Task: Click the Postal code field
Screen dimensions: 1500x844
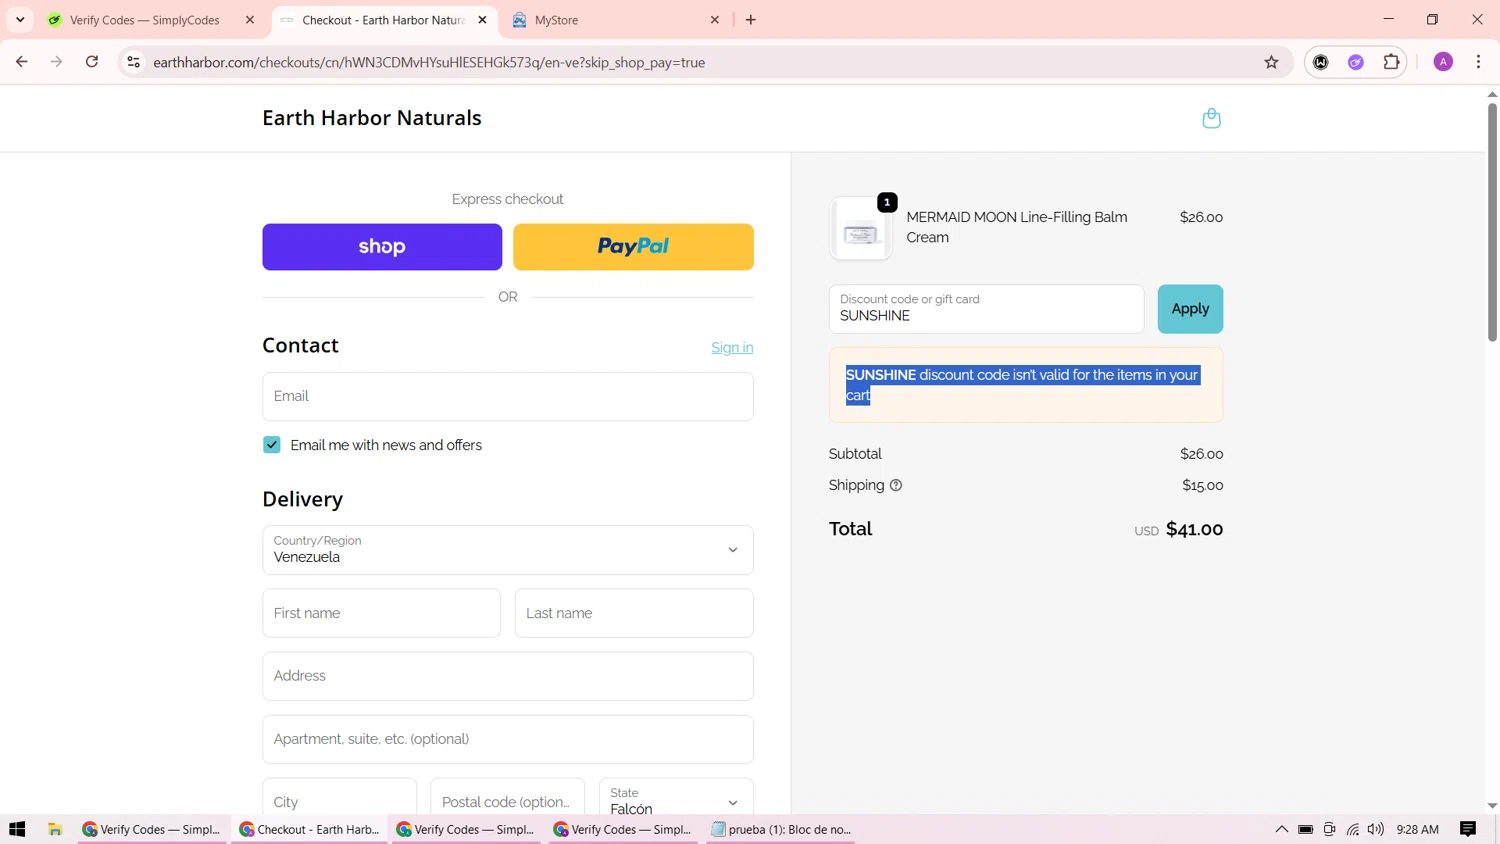Action: click(x=507, y=800)
